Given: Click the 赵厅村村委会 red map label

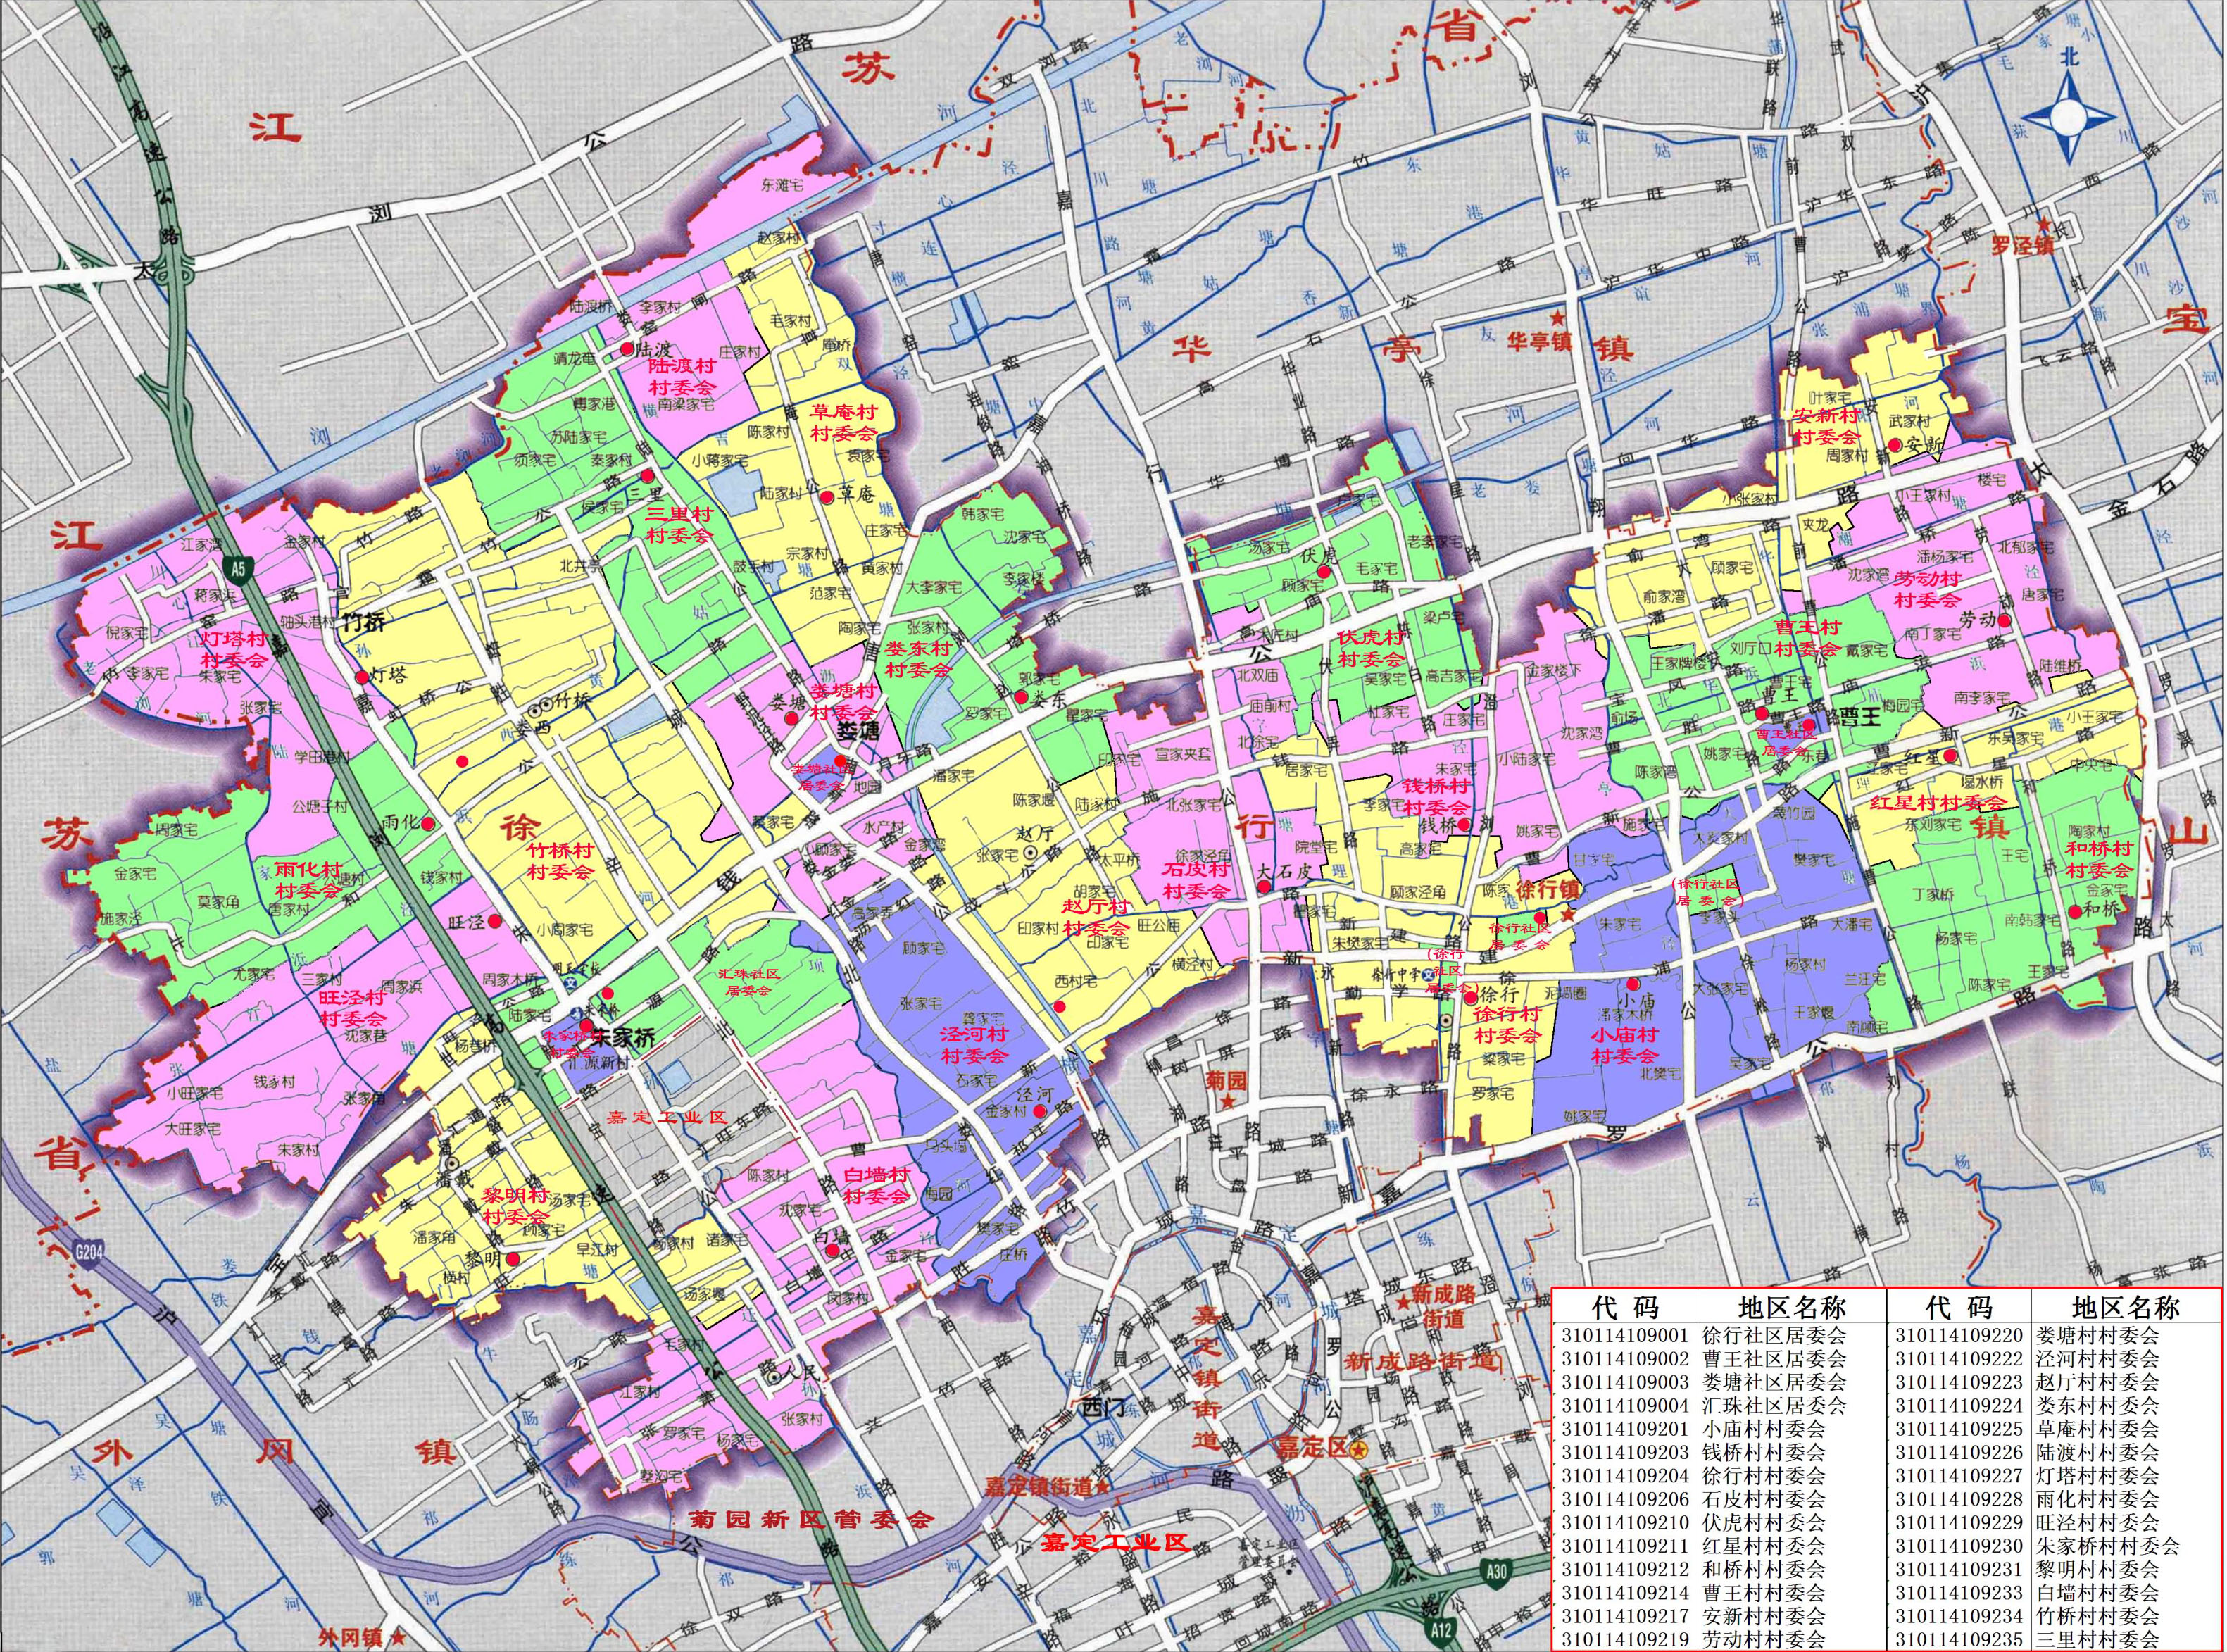Looking at the screenshot, I should [1097, 916].
